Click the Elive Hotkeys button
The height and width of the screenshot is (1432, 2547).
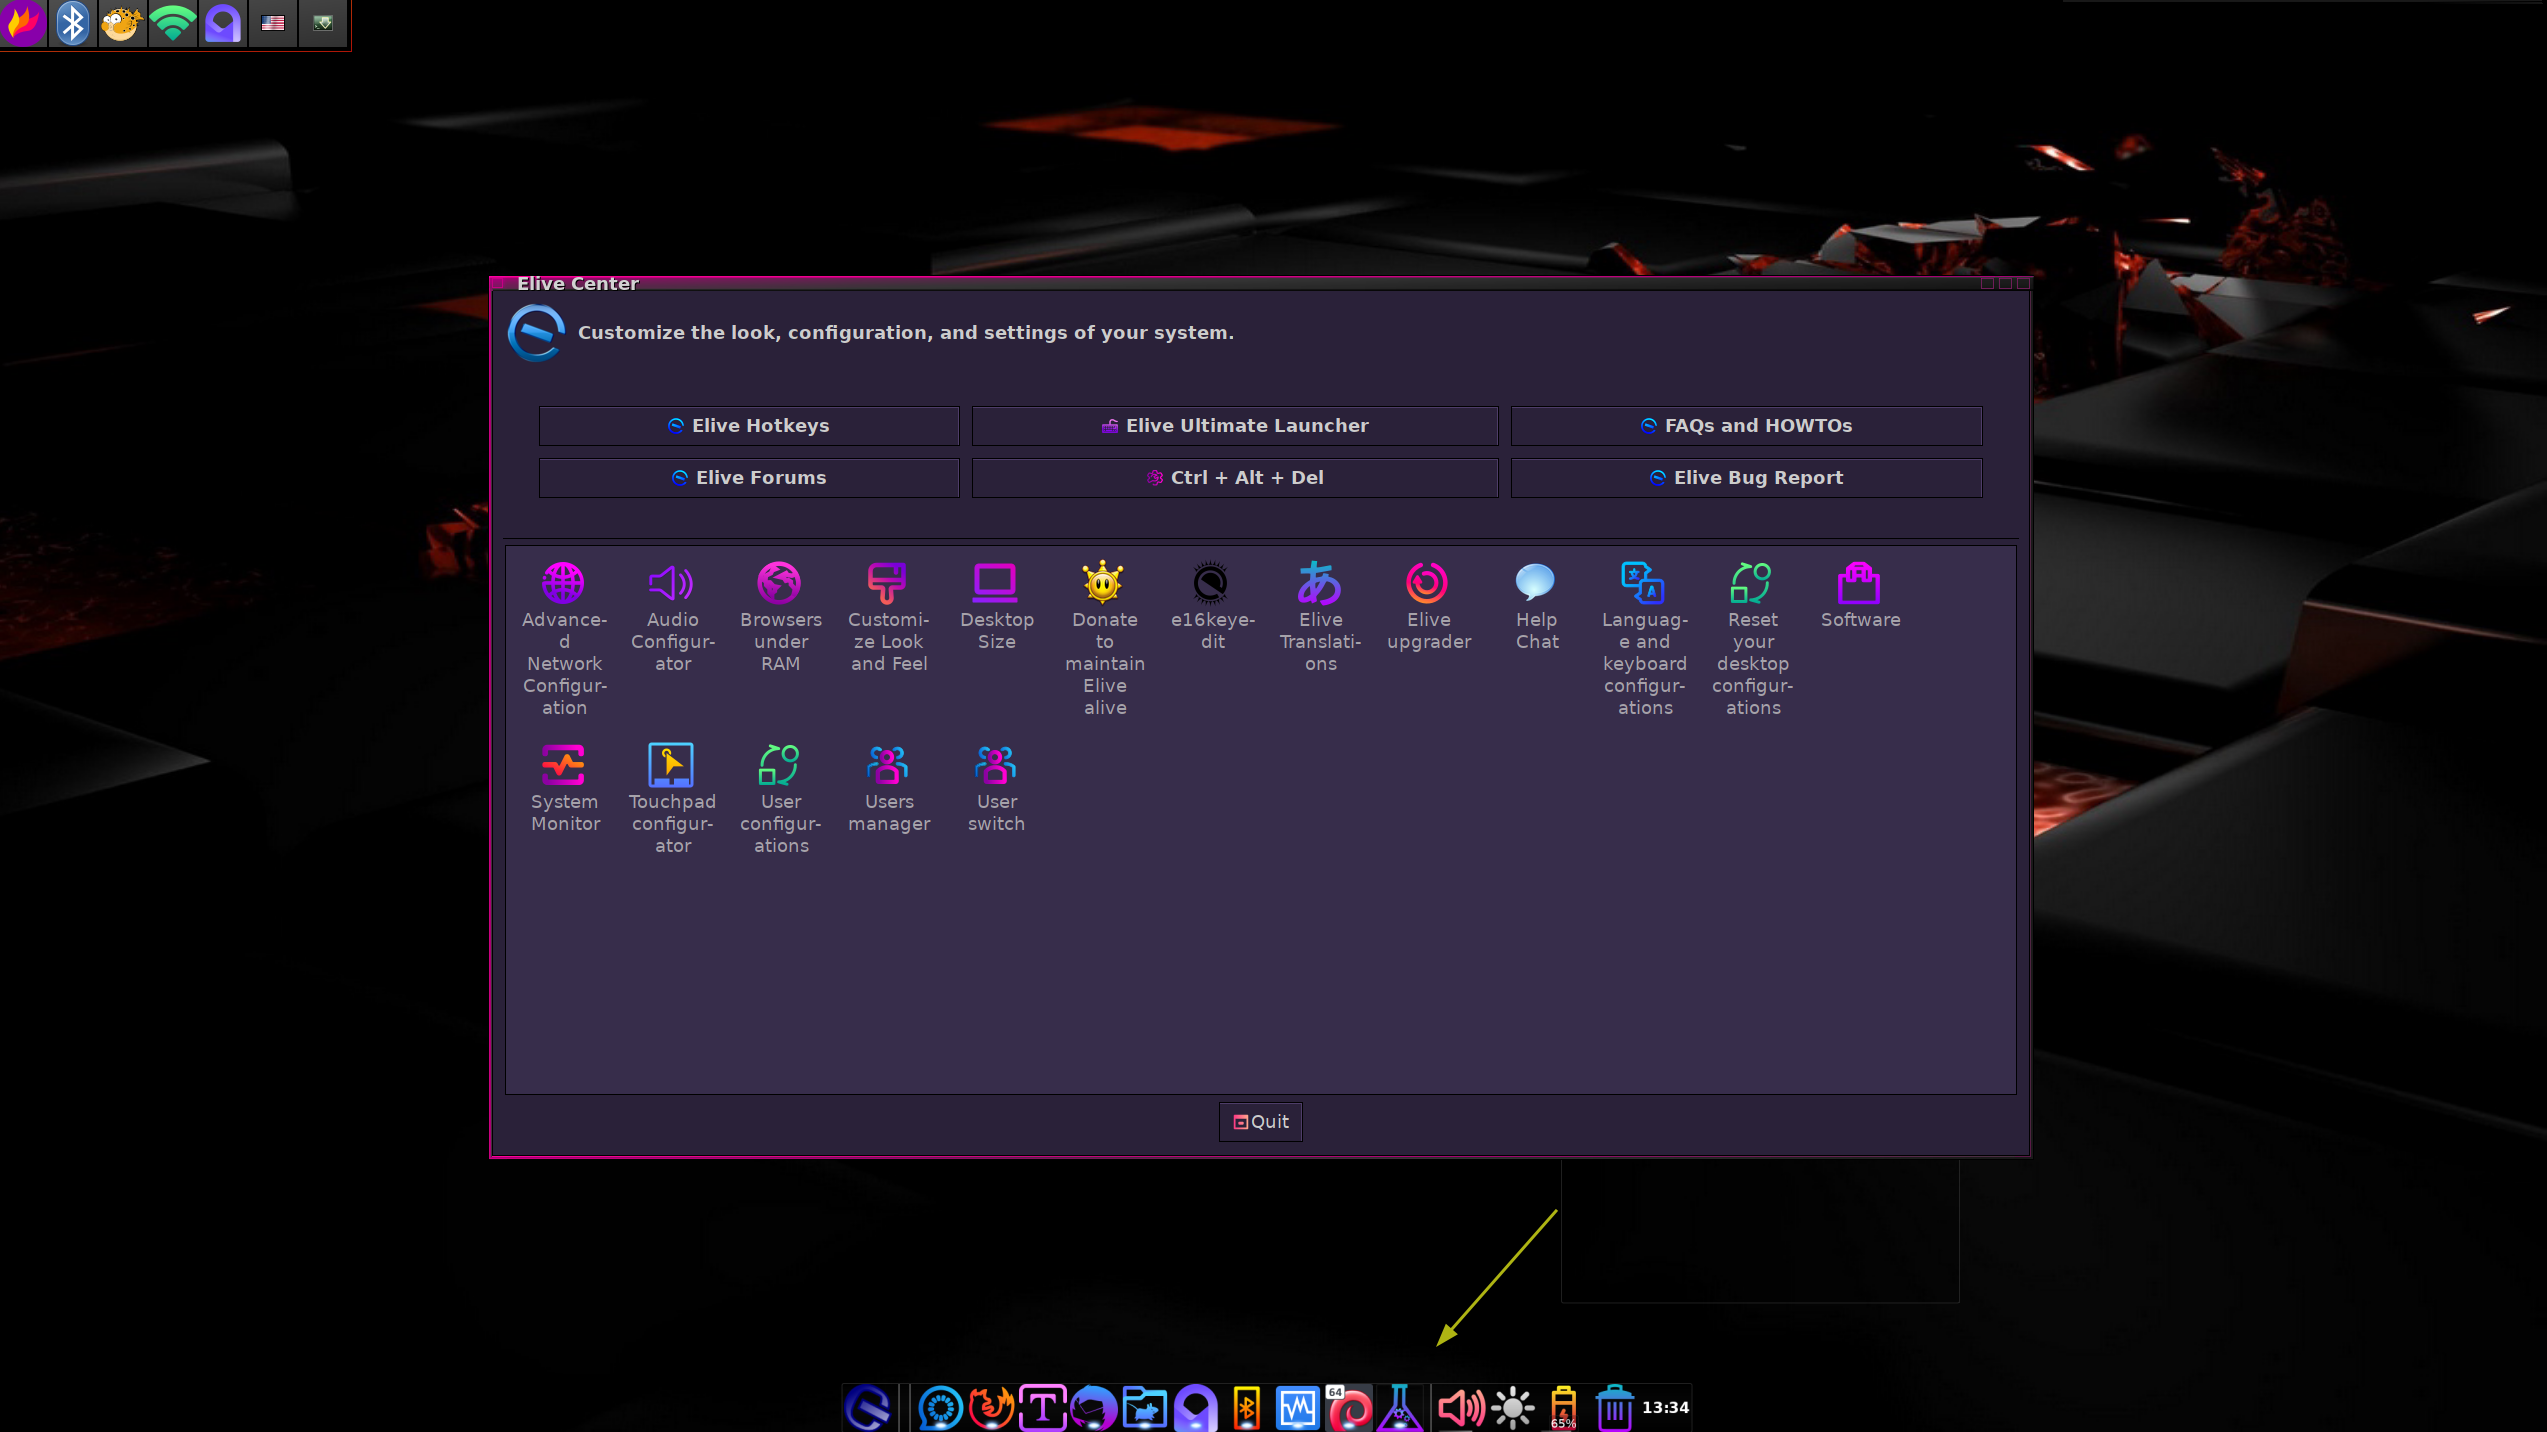(748, 425)
